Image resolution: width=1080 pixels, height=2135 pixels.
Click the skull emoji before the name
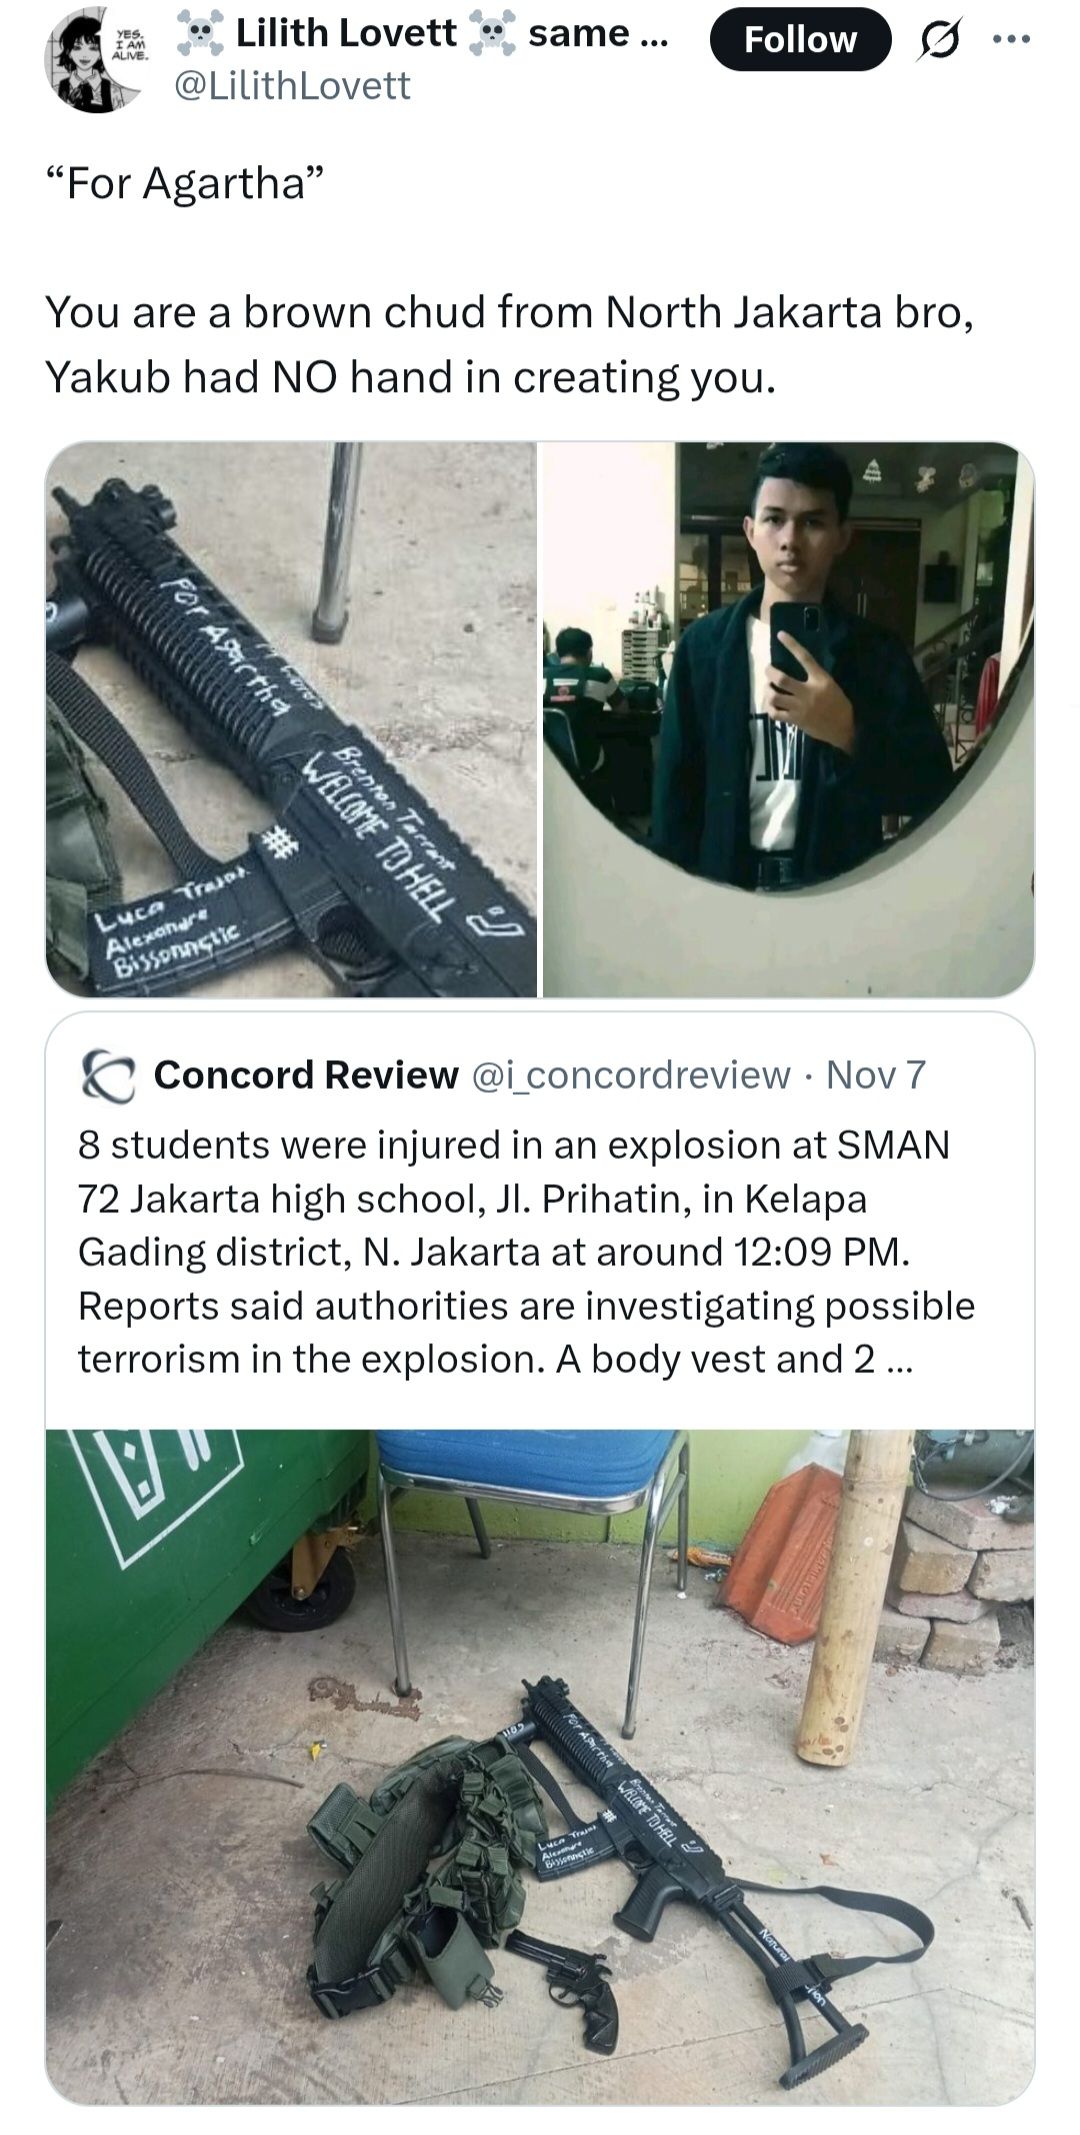pos(200,34)
